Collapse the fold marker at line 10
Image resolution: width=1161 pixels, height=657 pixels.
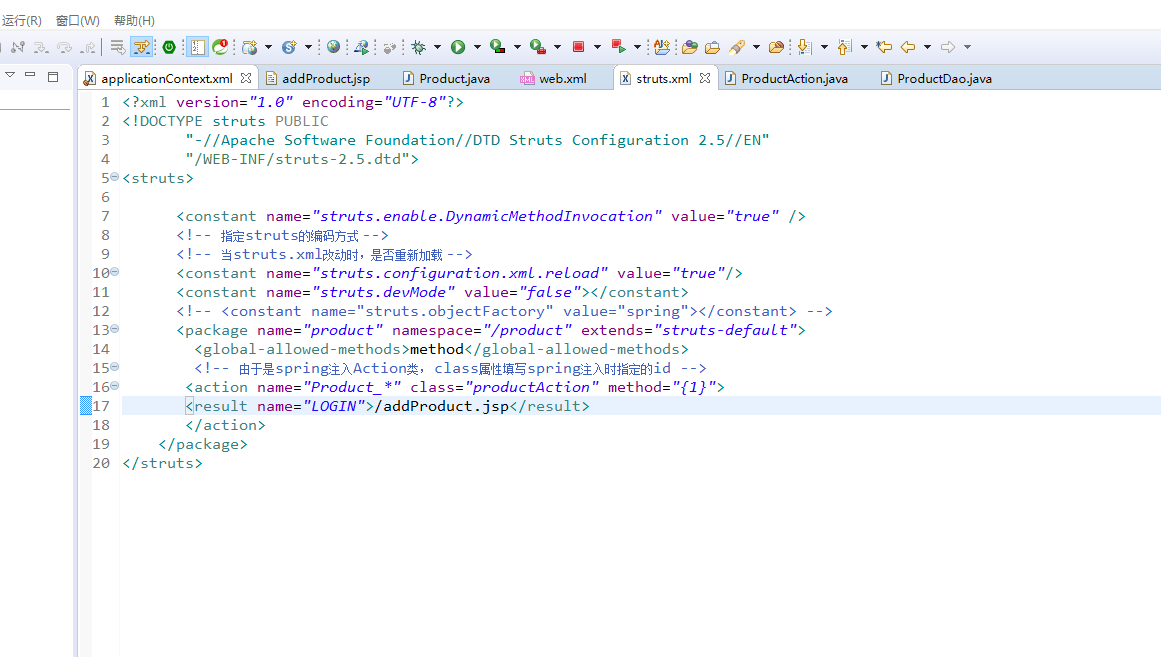(x=115, y=272)
